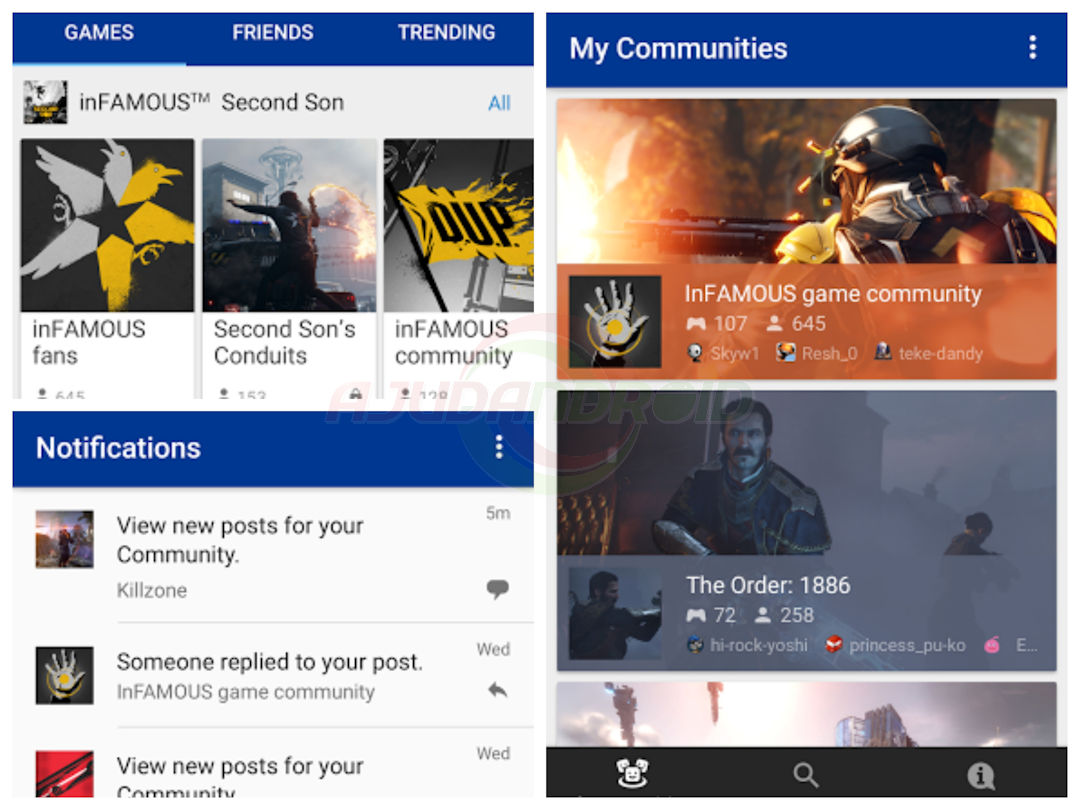The height and width of the screenshot is (810, 1080).
Task: Tap the search magnifier in bottom bar
Action: pos(806,775)
